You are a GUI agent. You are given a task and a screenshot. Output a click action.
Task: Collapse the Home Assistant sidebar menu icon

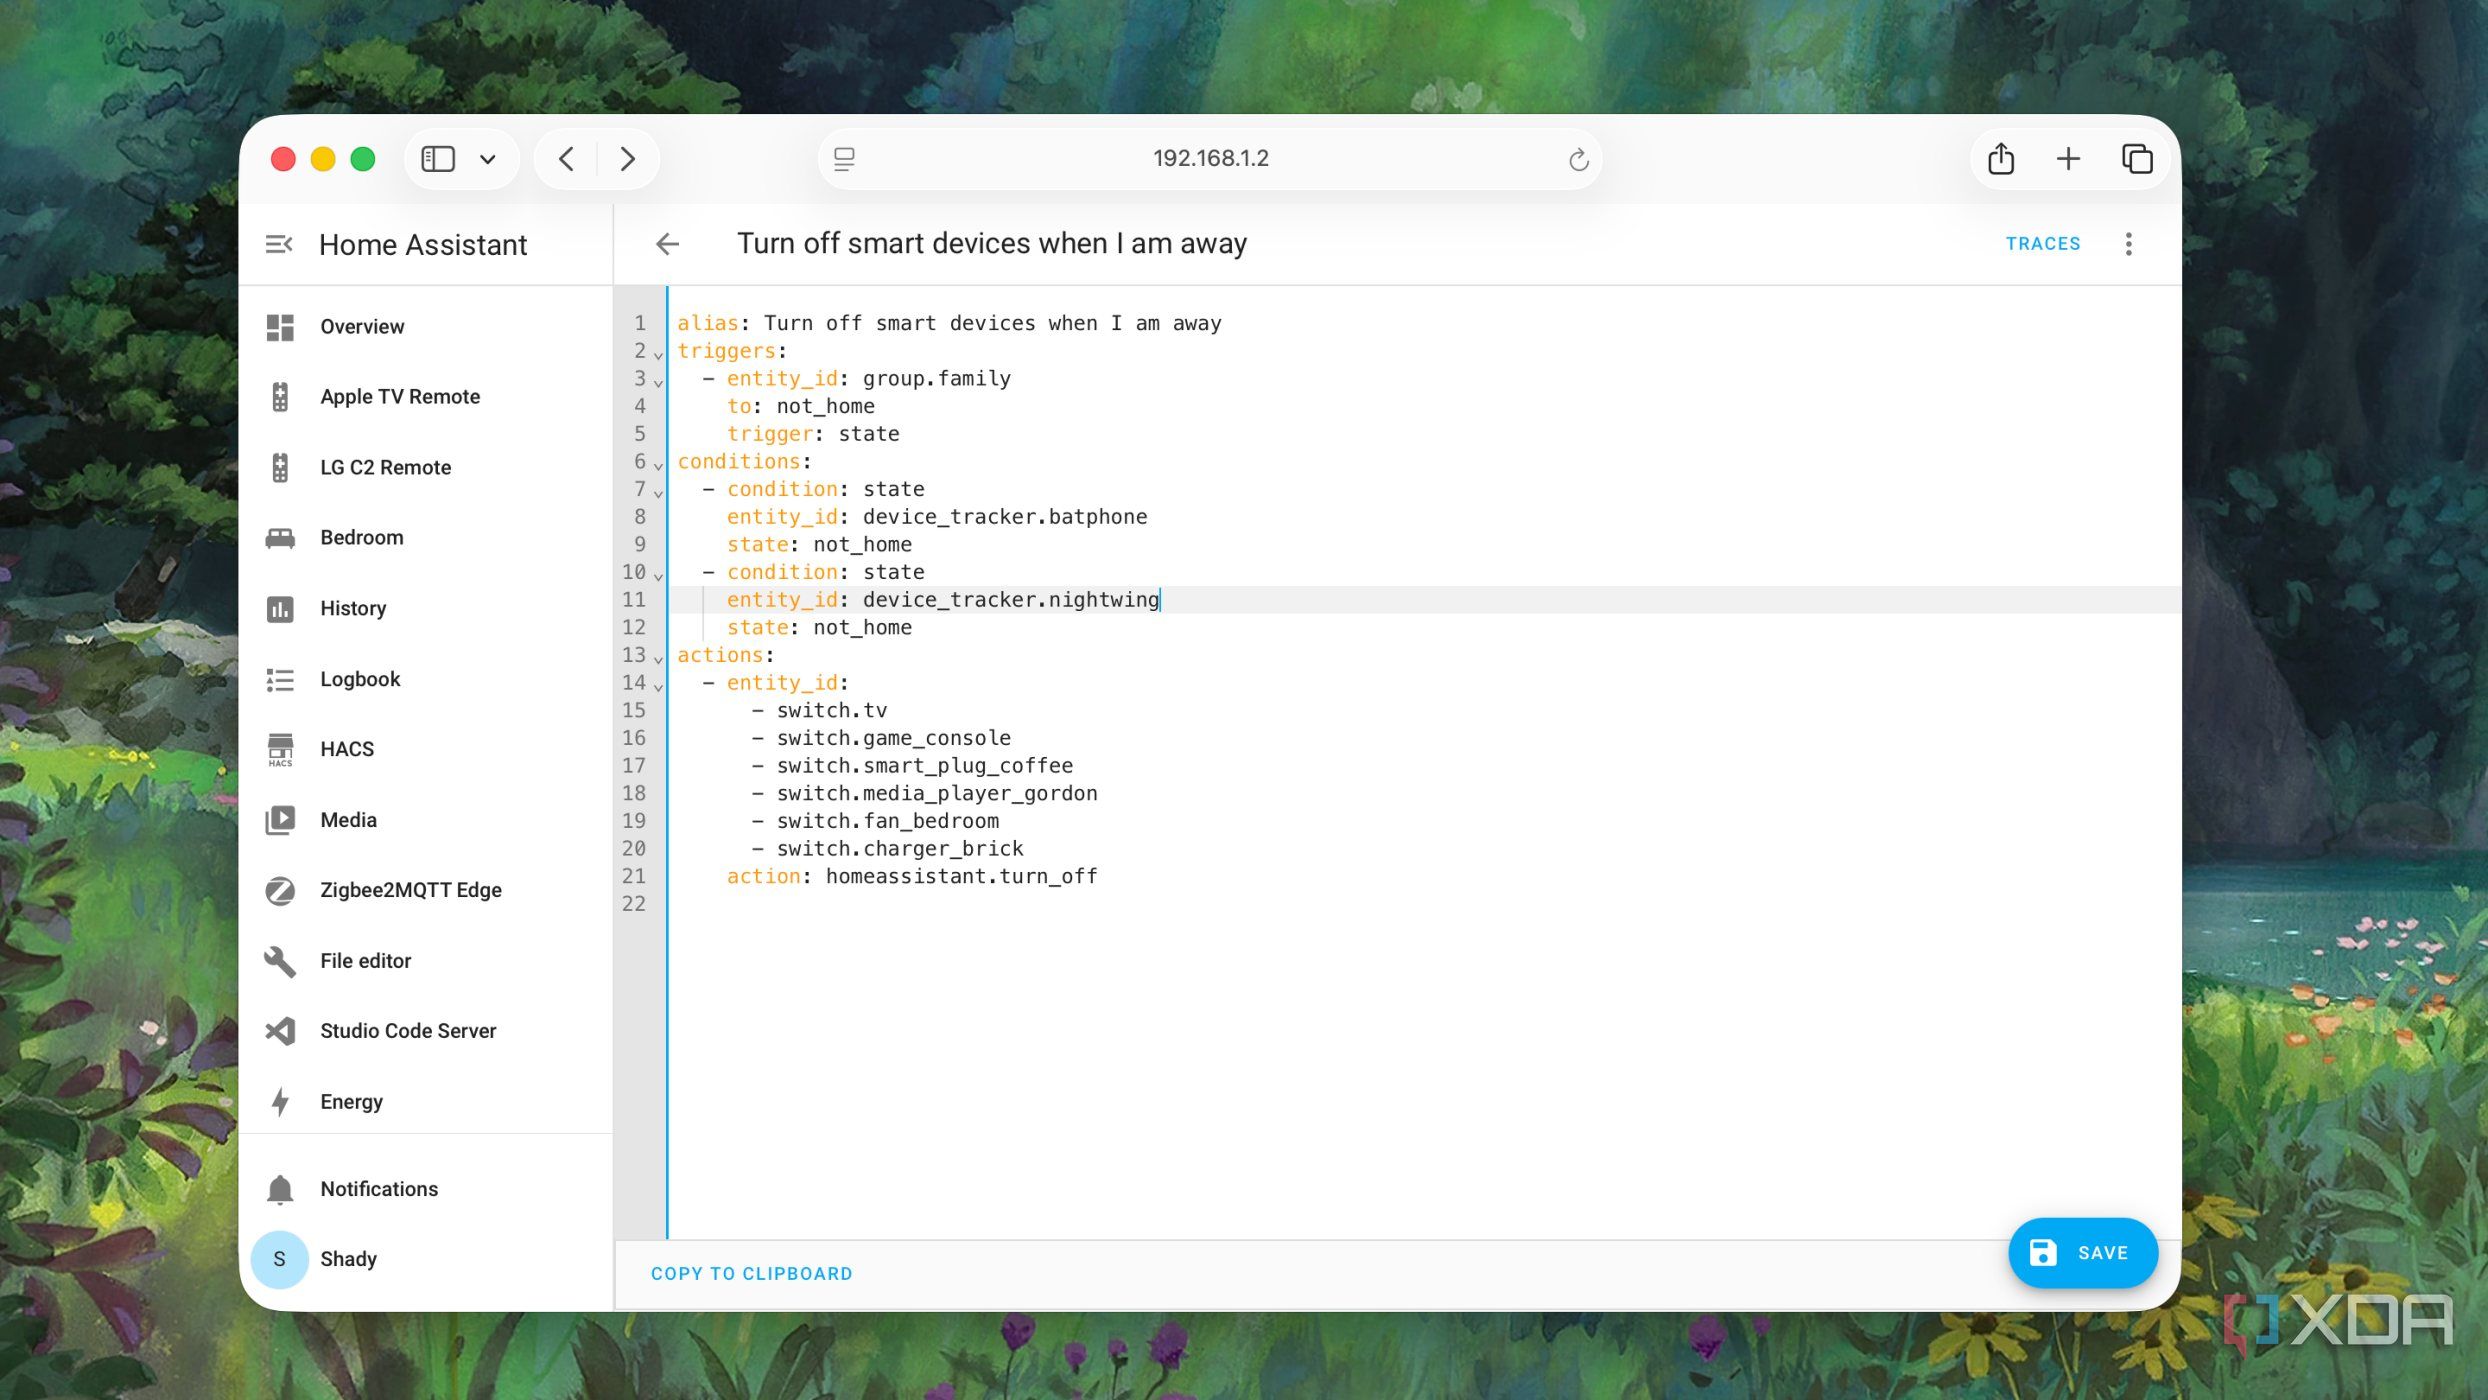(279, 245)
